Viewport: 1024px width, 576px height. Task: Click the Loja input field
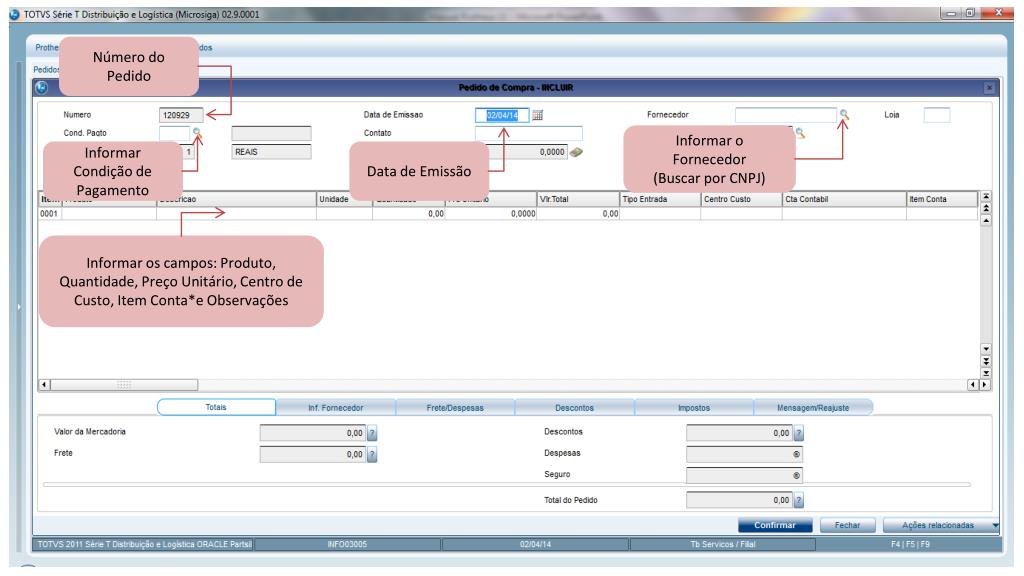[x=936, y=115]
